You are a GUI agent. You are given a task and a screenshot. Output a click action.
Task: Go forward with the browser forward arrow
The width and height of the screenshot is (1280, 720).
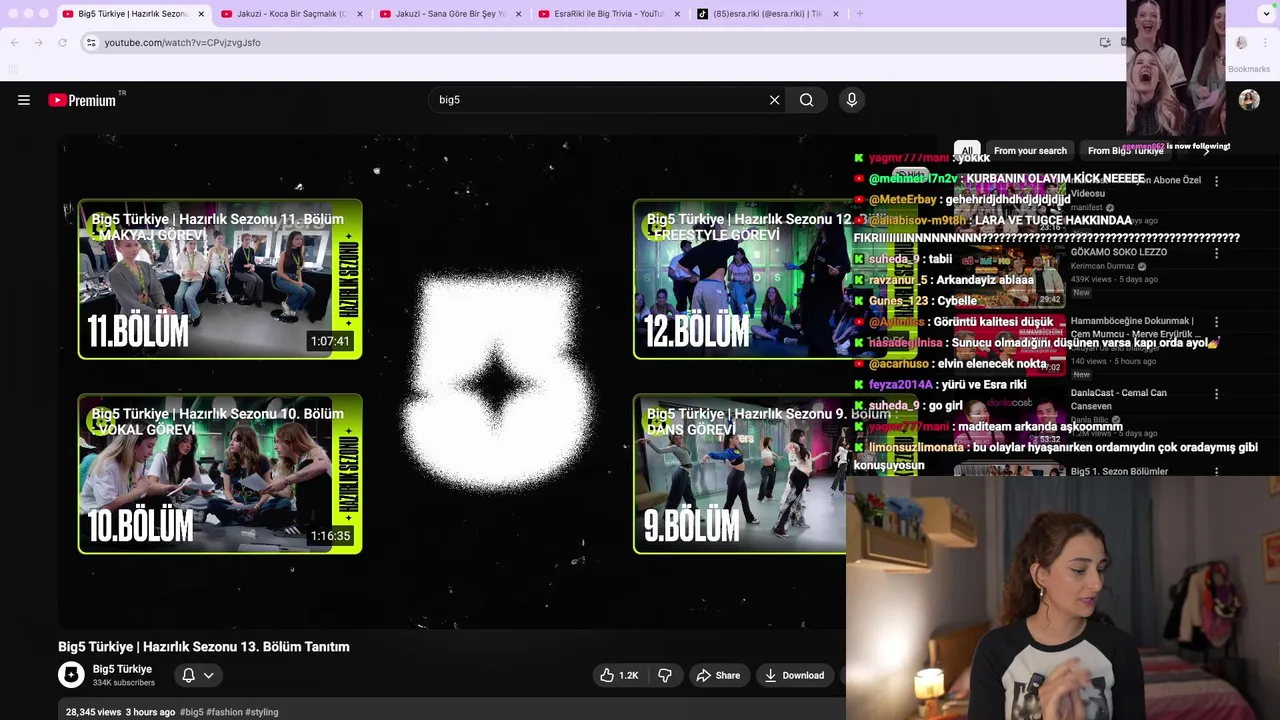pos(39,42)
